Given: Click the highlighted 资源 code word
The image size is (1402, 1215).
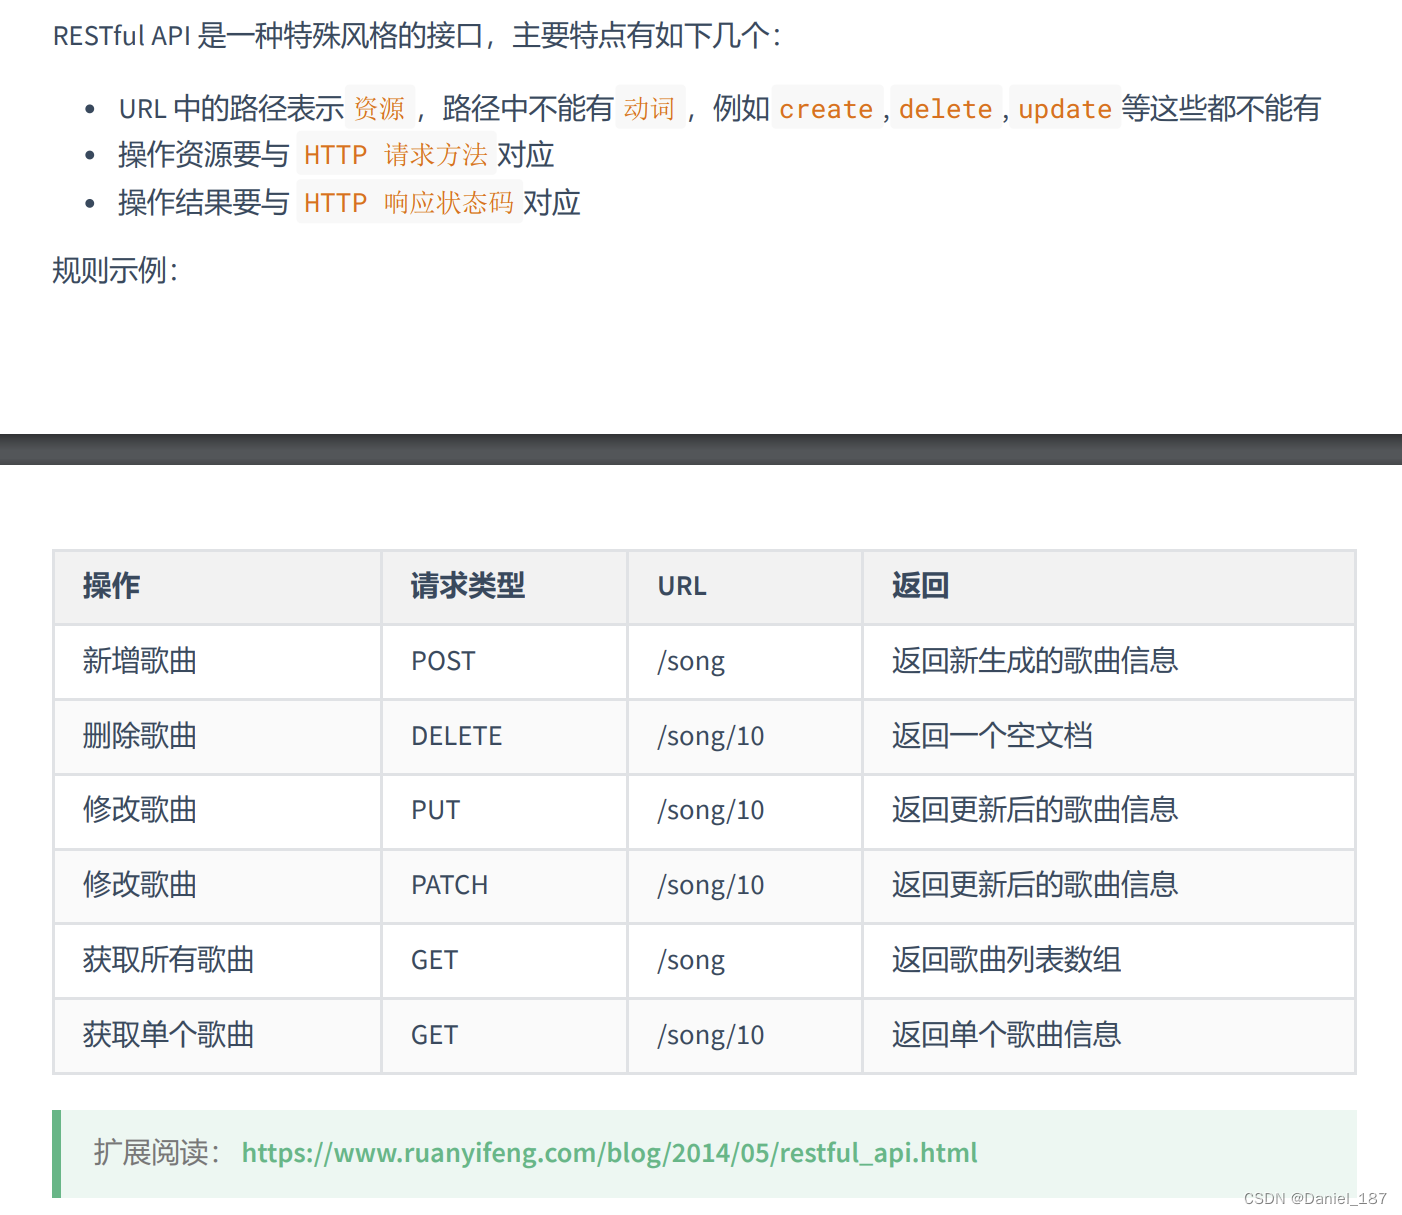Looking at the screenshot, I should coord(379,108).
